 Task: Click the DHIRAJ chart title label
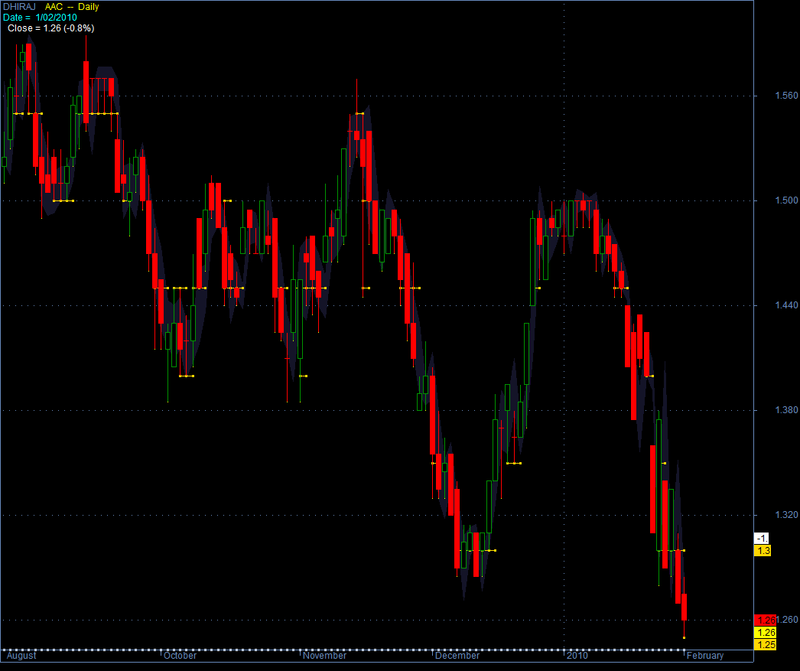pos(19,7)
